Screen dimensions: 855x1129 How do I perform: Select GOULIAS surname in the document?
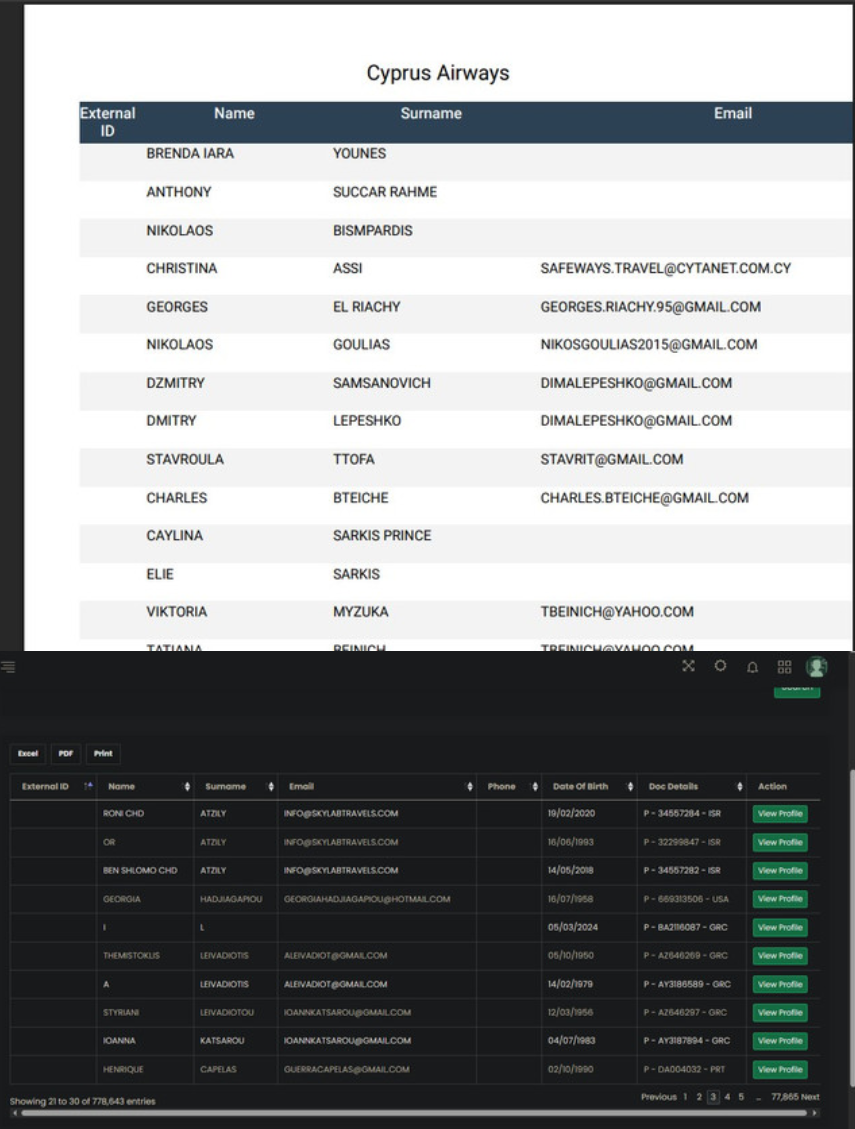point(361,345)
